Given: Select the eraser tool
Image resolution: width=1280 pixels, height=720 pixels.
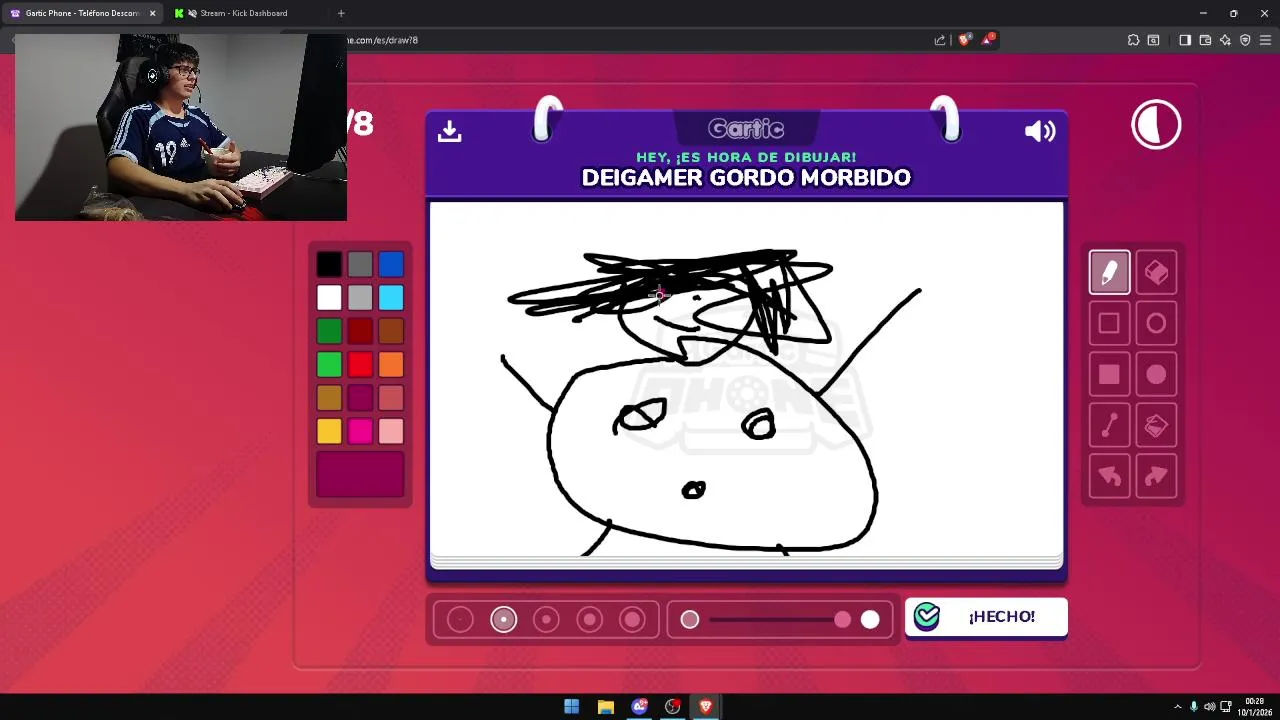Looking at the screenshot, I should point(1156,272).
